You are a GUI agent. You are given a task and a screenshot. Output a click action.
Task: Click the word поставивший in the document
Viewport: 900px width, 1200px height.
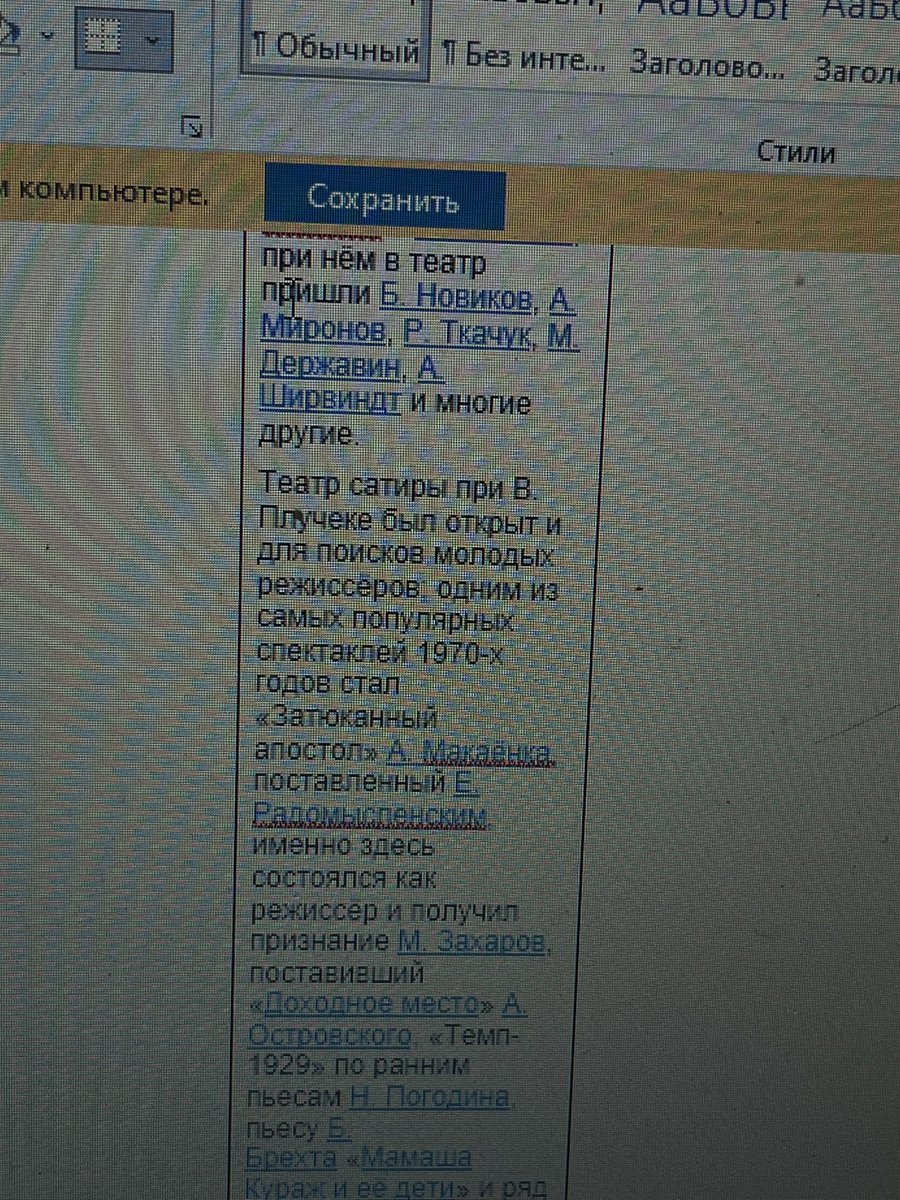[338, 972]
